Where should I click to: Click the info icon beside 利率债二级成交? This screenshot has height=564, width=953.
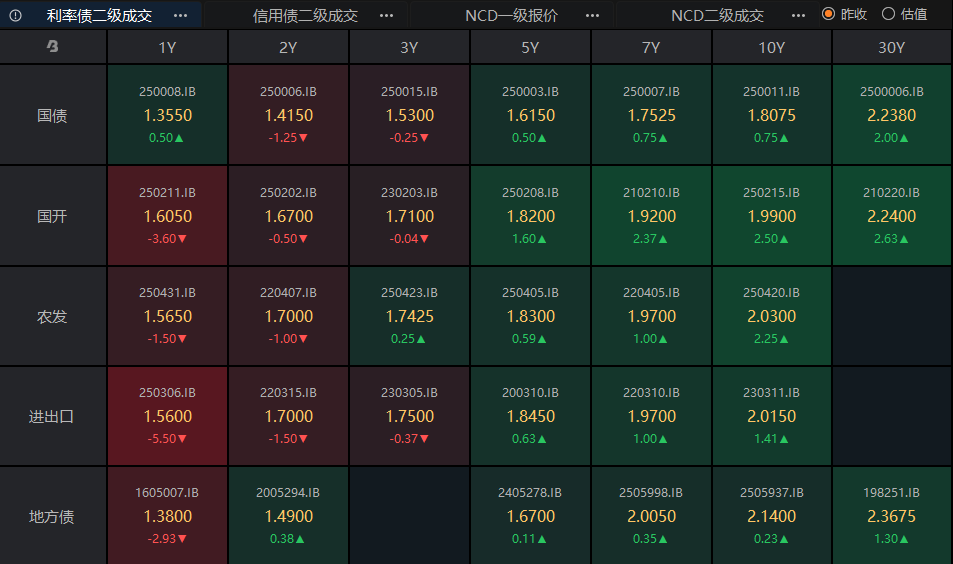(15, 15)
